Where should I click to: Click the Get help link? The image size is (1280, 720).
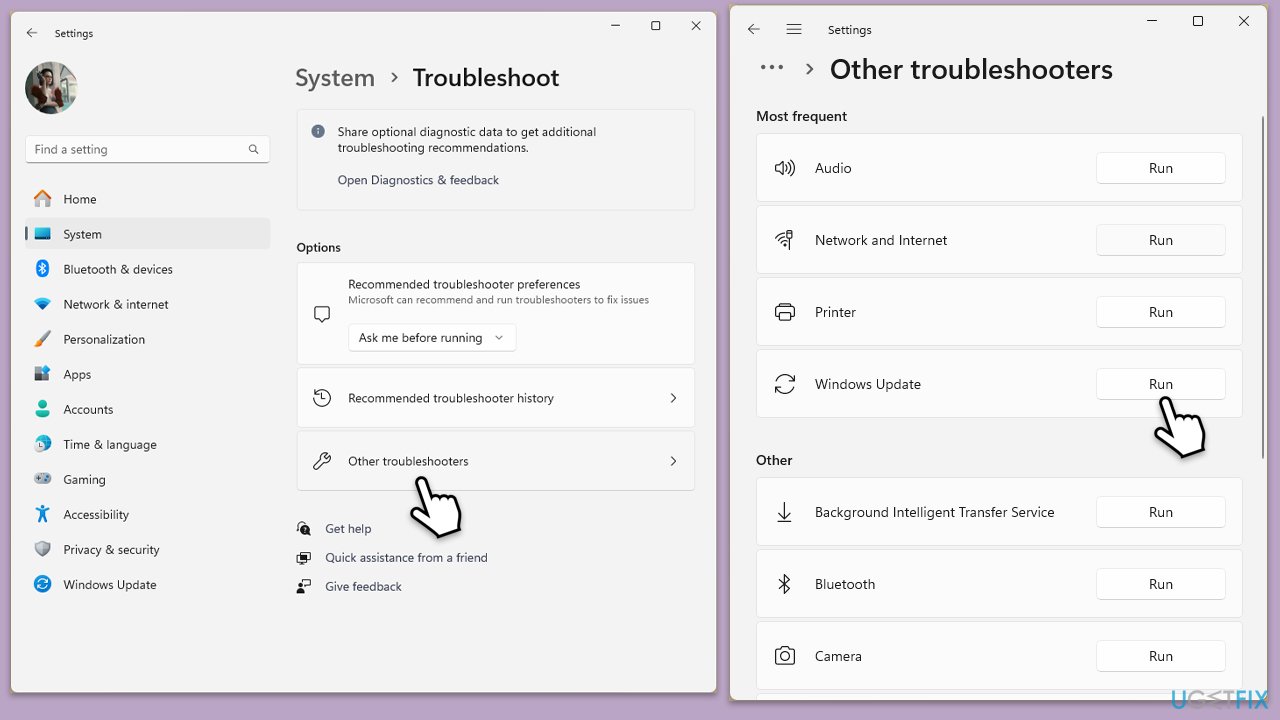348,529
